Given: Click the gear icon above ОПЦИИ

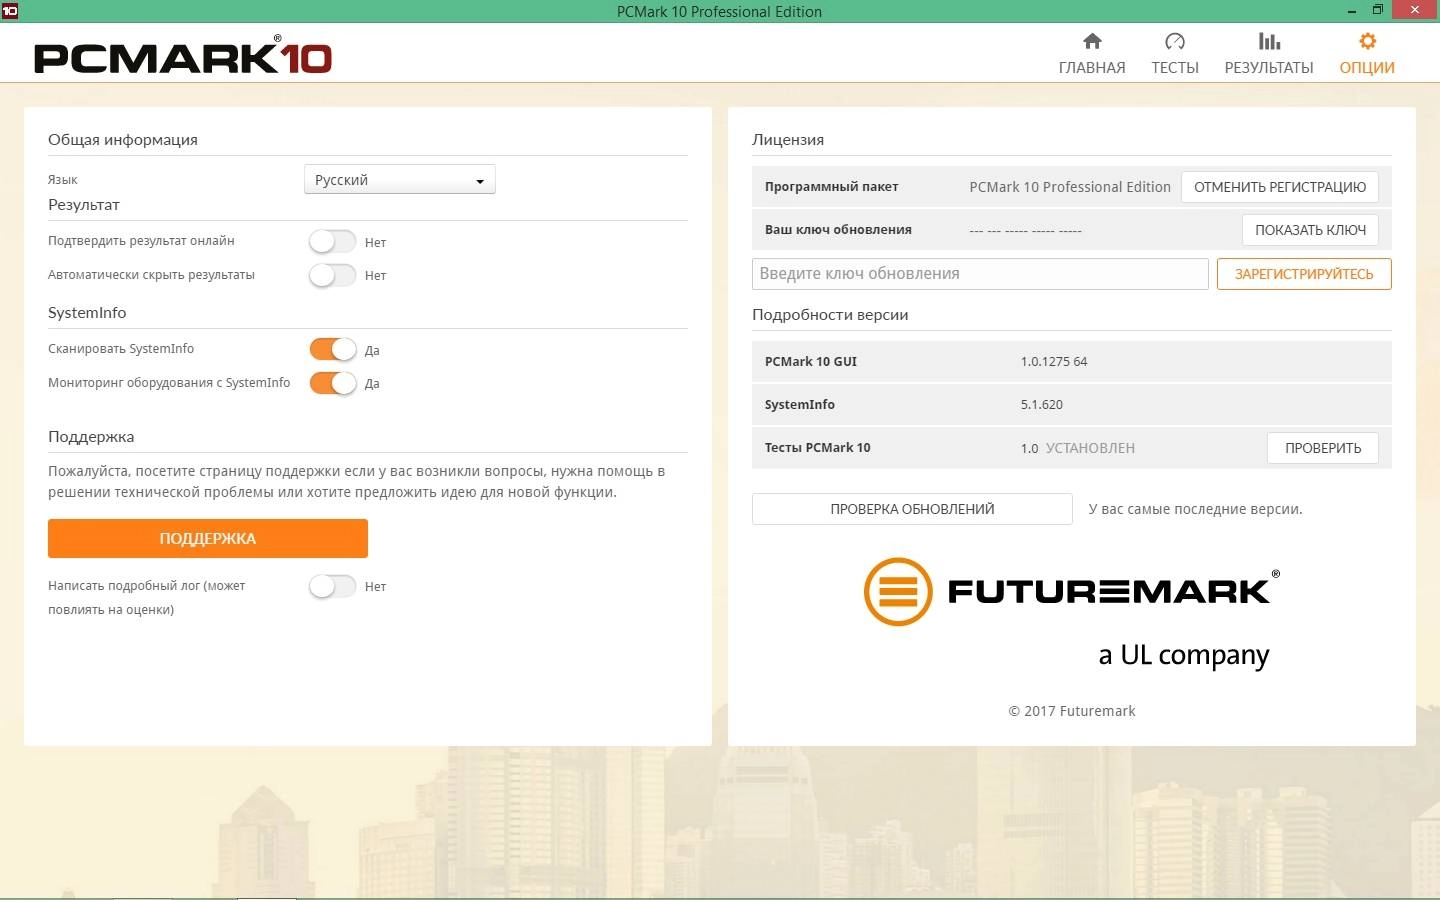Looking at the screenshot, I should (1367, 41).
